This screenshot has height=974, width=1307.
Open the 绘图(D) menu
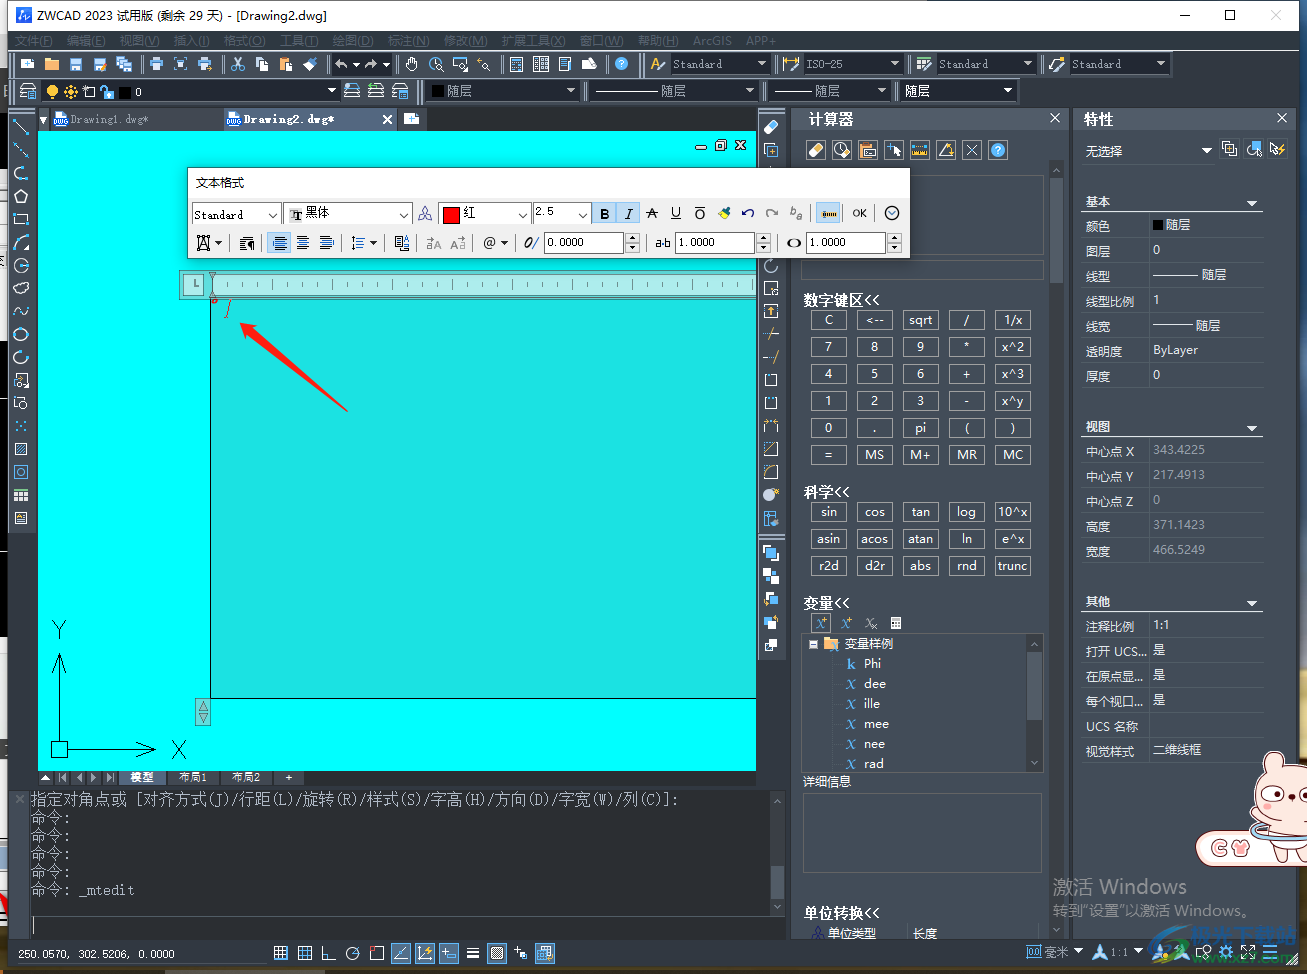352,41
